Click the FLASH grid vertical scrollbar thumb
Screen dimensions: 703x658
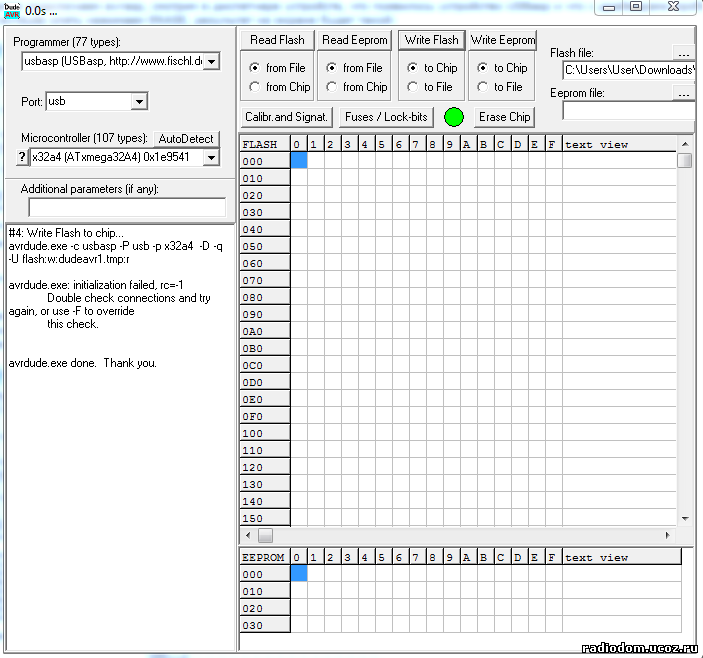click(685, 160)
